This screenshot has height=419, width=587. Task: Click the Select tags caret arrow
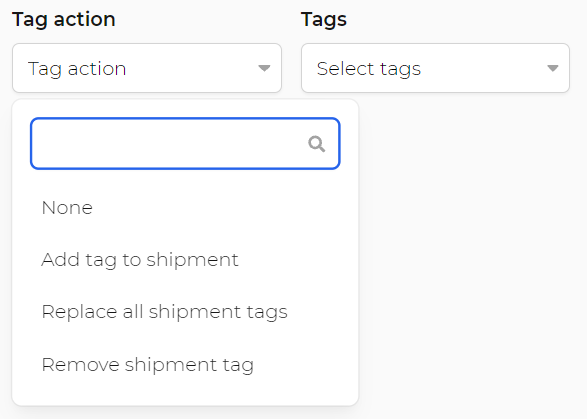553,68
